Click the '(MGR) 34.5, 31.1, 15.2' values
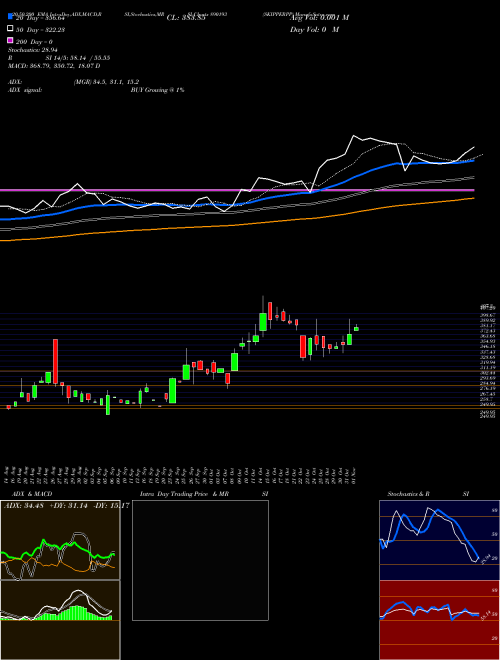This screenshot has height=660, width=500. pos(106,82)
